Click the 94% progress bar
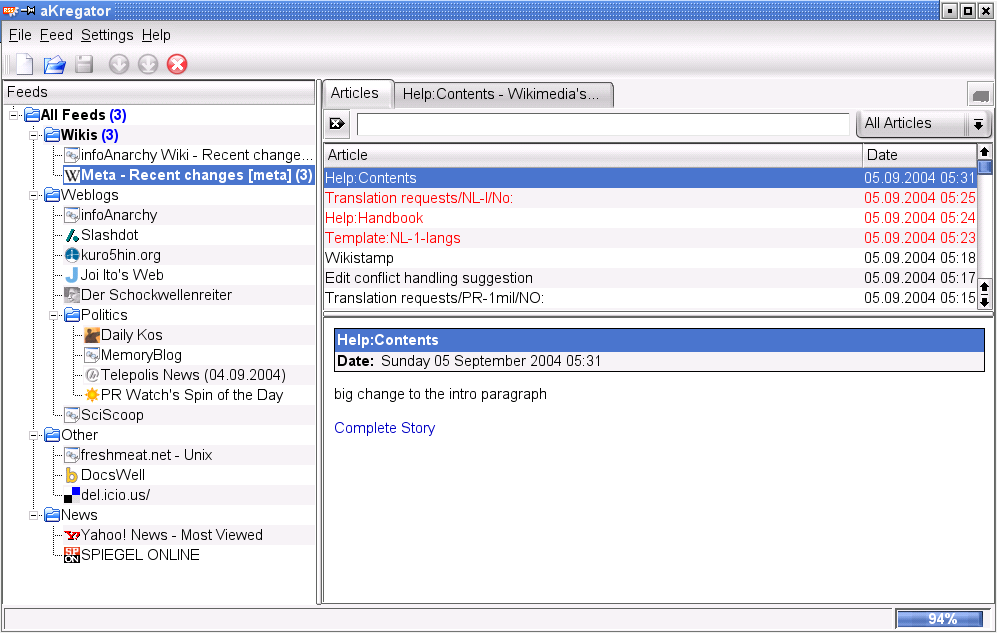This screenshot has height=633, width=997. (942, 618)
